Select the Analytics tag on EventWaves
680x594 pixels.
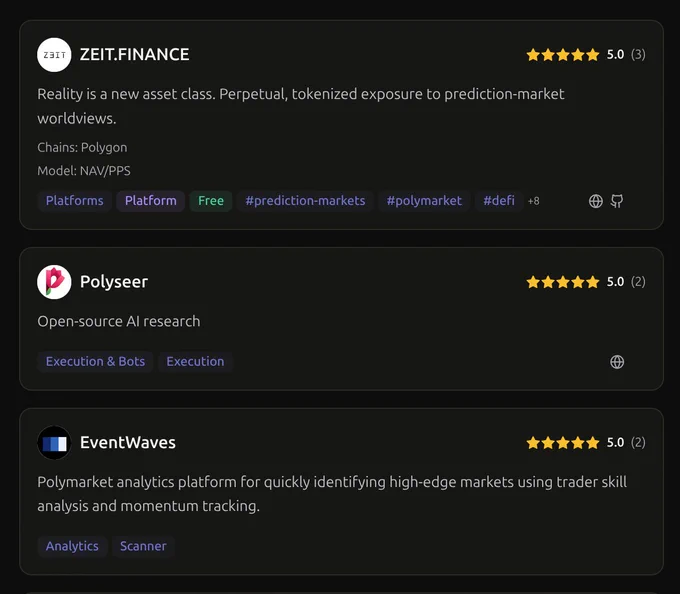tap(72, 546)
